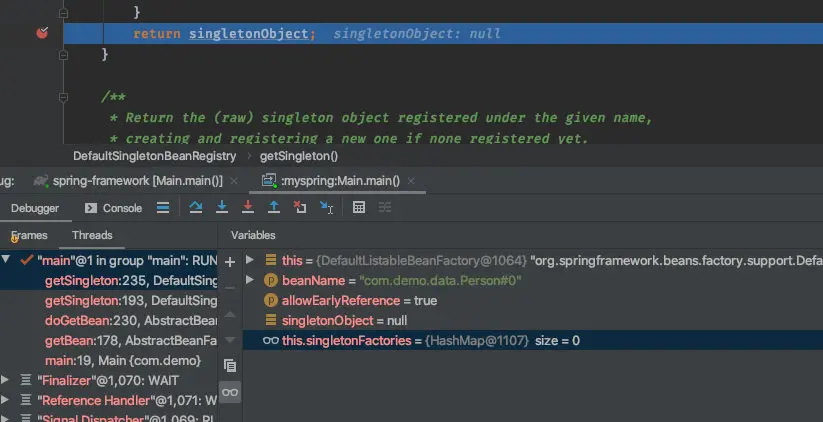The width and height of the screenshot is (823, 422).
Task: Expand the beanName variable node
Action: (250, 280)
